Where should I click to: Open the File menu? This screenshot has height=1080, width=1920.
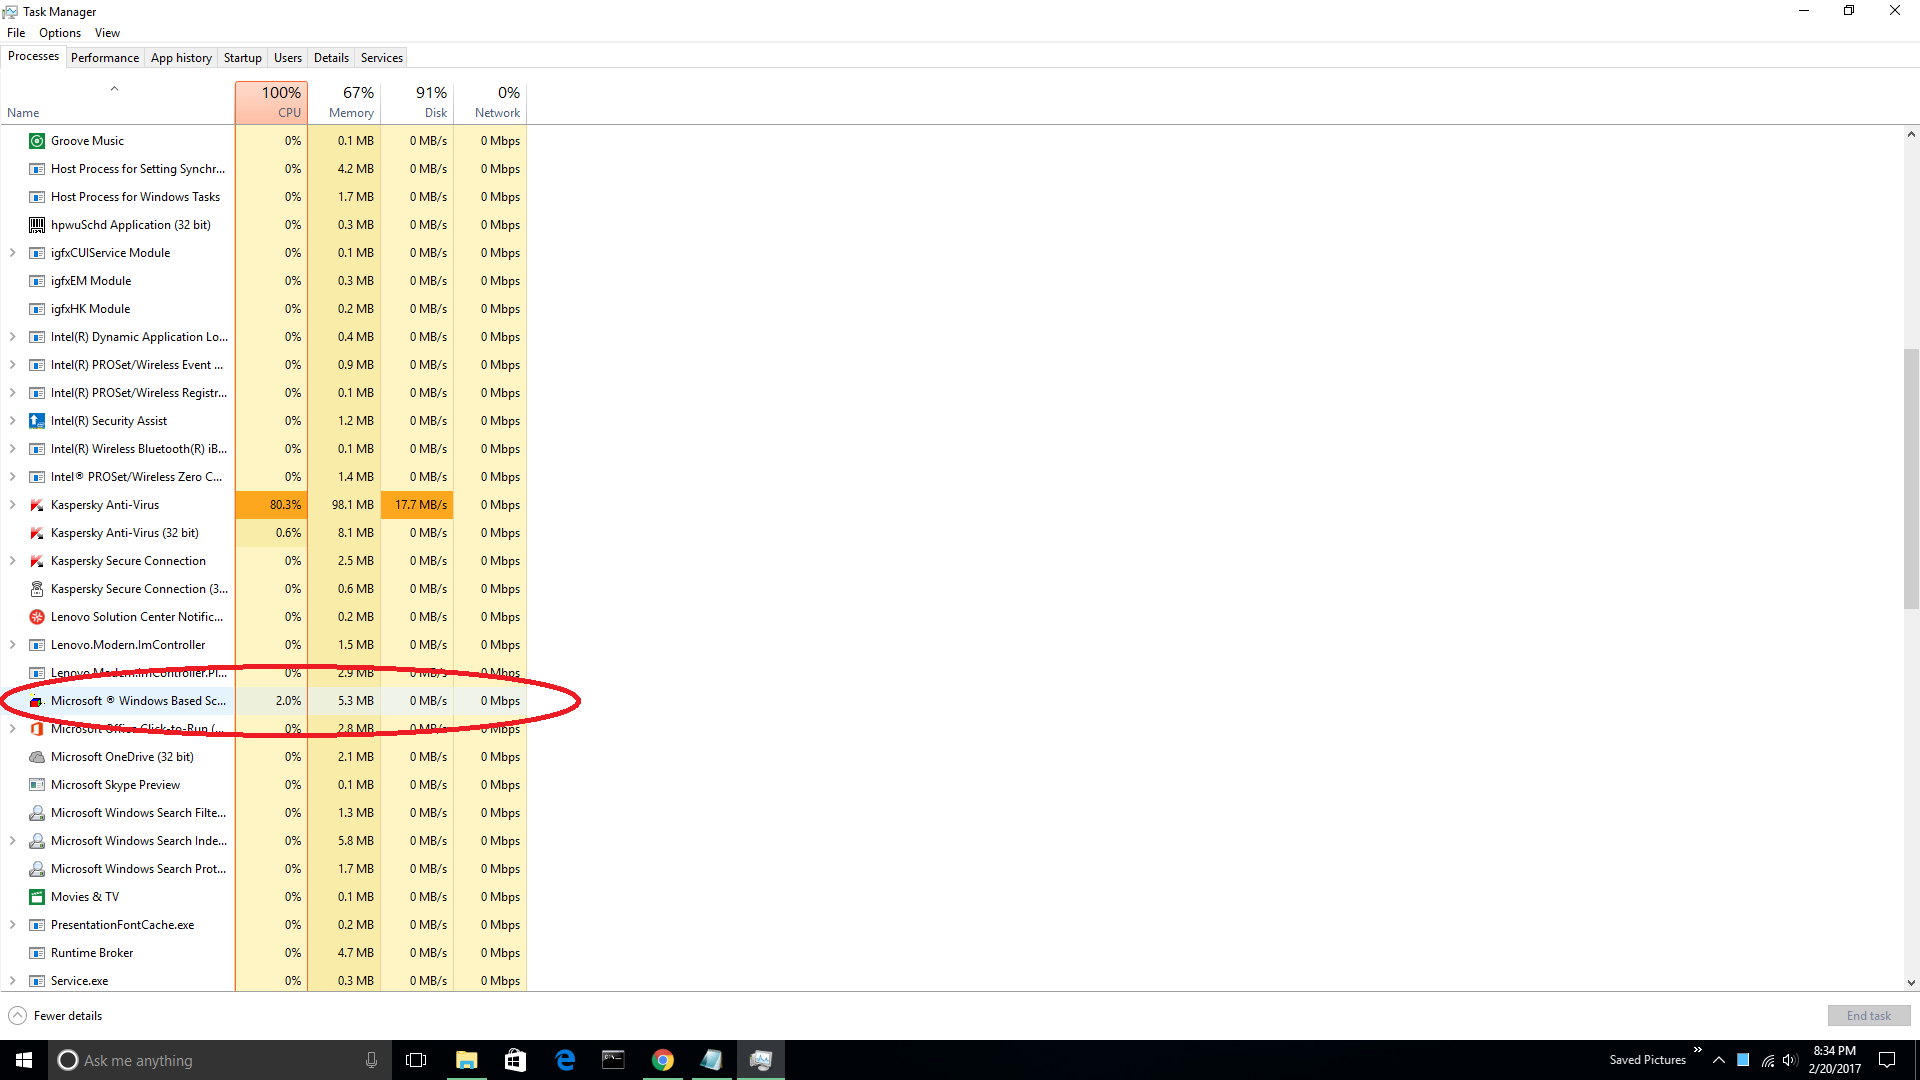(x=16, y=33)
